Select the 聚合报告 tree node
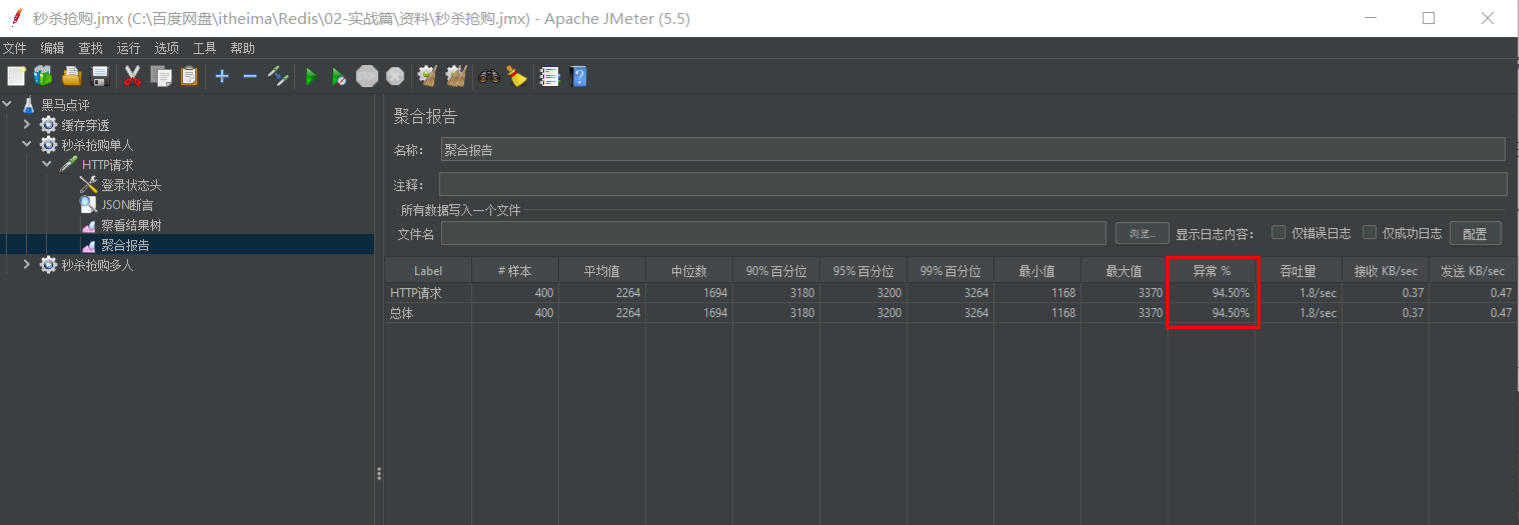Image resolution: width=1519 pixels, height=525 pixels. (x=125, y=245)
